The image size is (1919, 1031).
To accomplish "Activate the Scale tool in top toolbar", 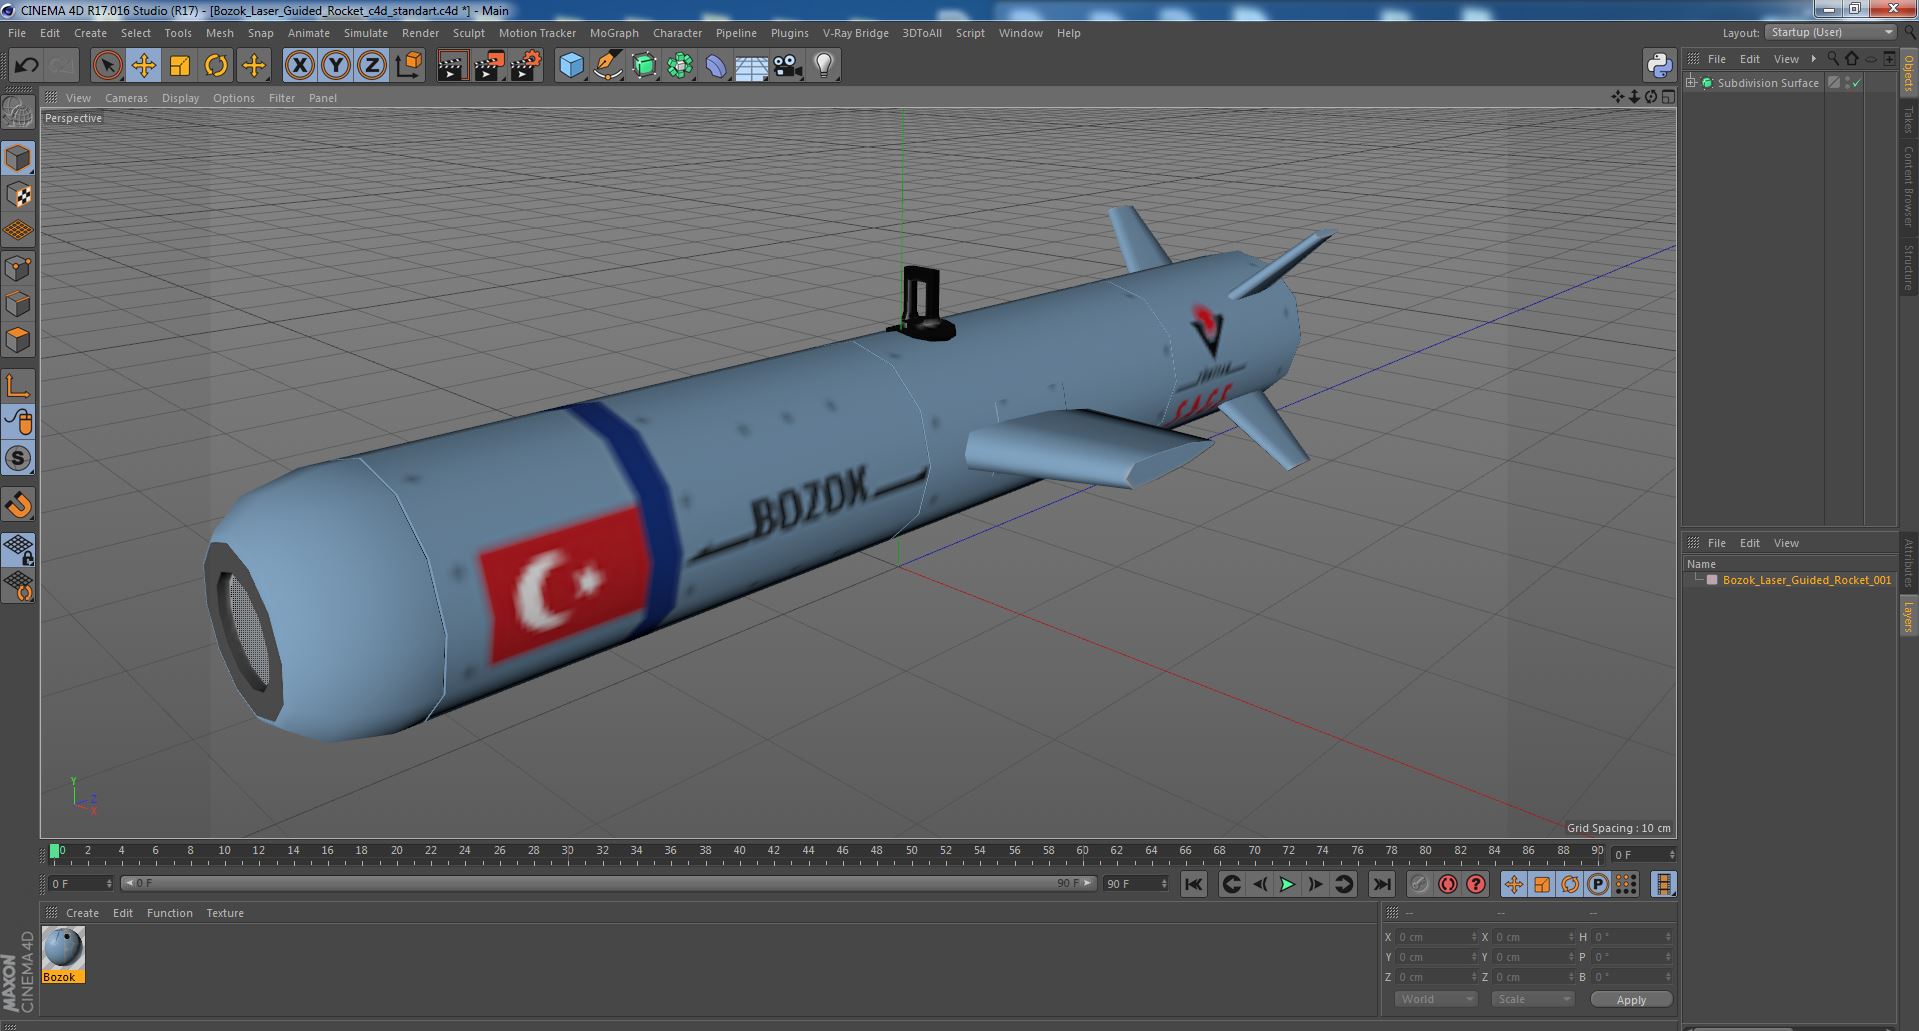I will point(180,66).
